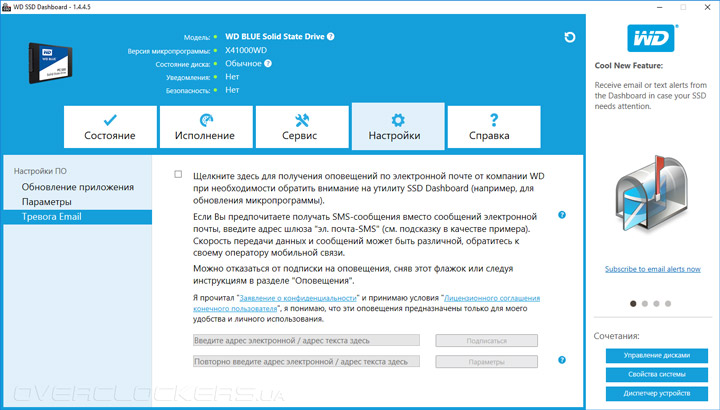Open the Состояние tab

[110, 127]
